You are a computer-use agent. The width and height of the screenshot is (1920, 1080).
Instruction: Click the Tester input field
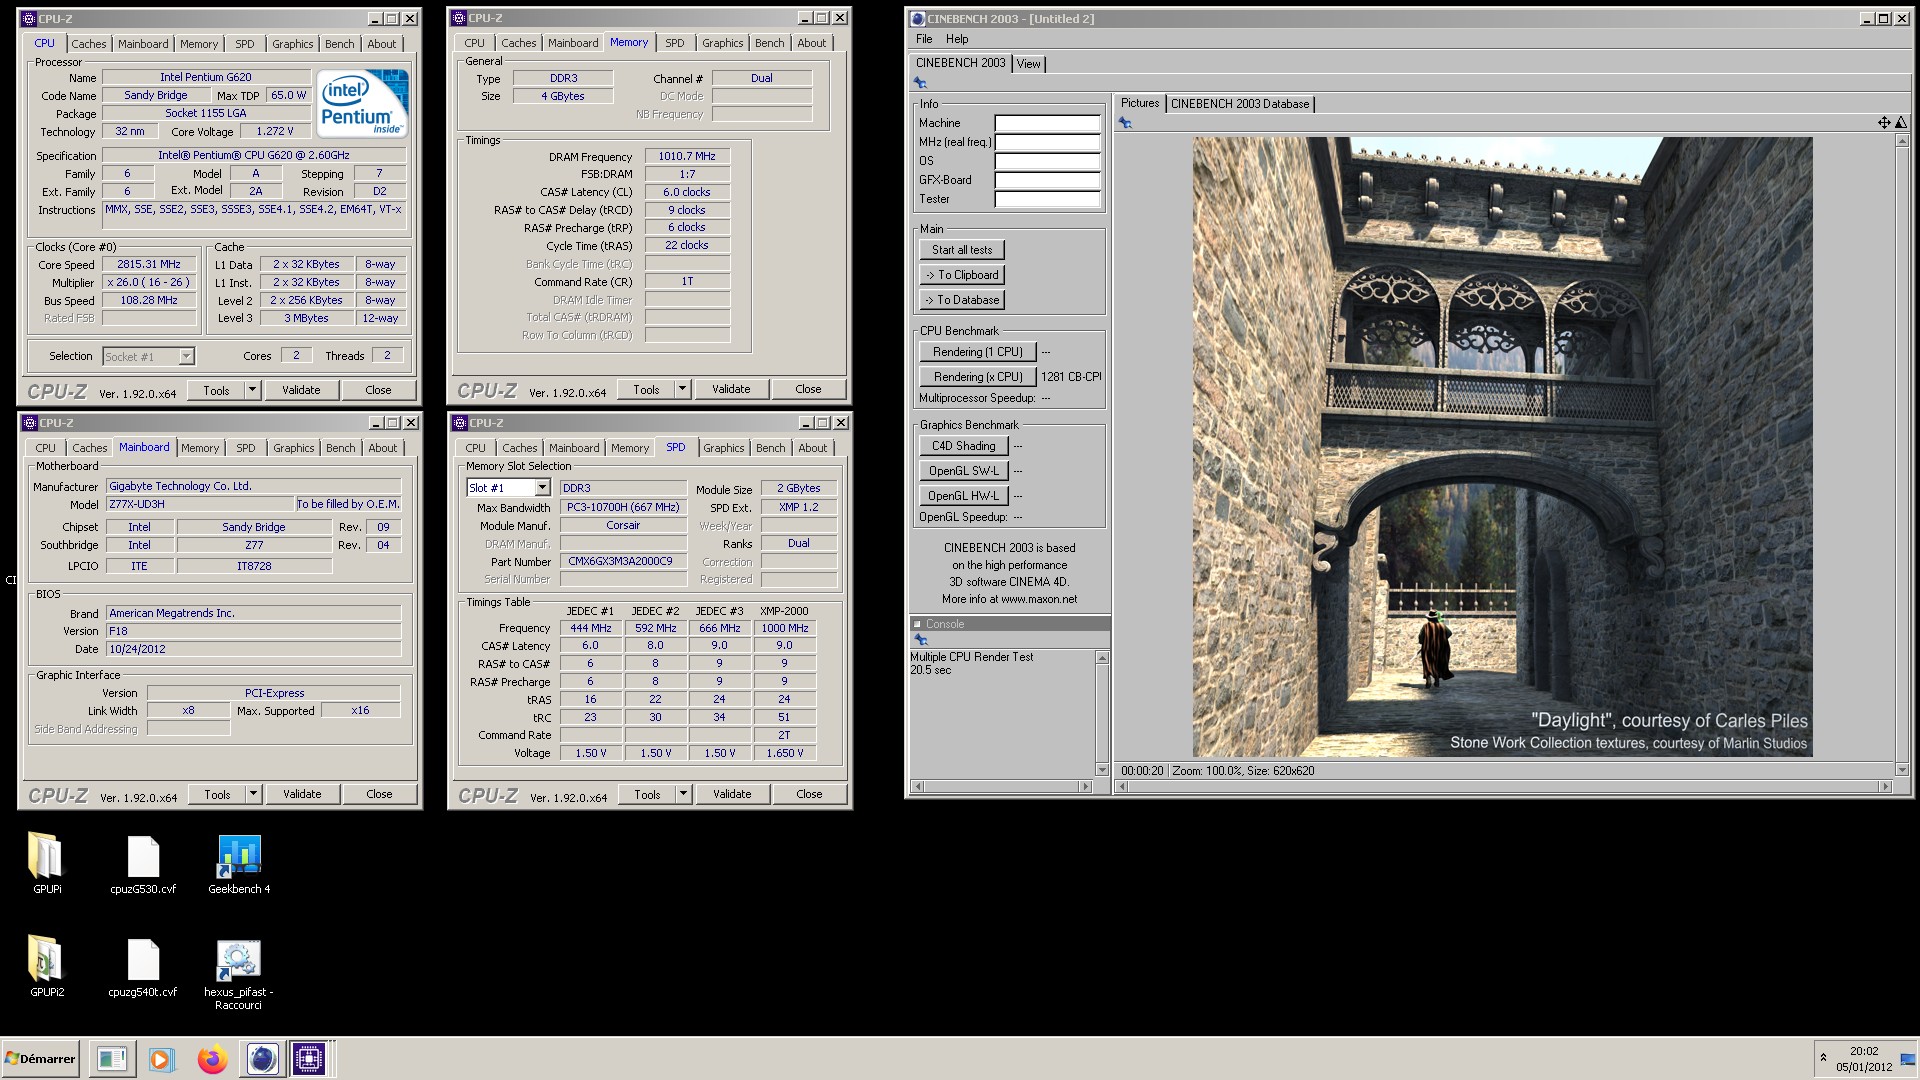(x=1047, y=199)
